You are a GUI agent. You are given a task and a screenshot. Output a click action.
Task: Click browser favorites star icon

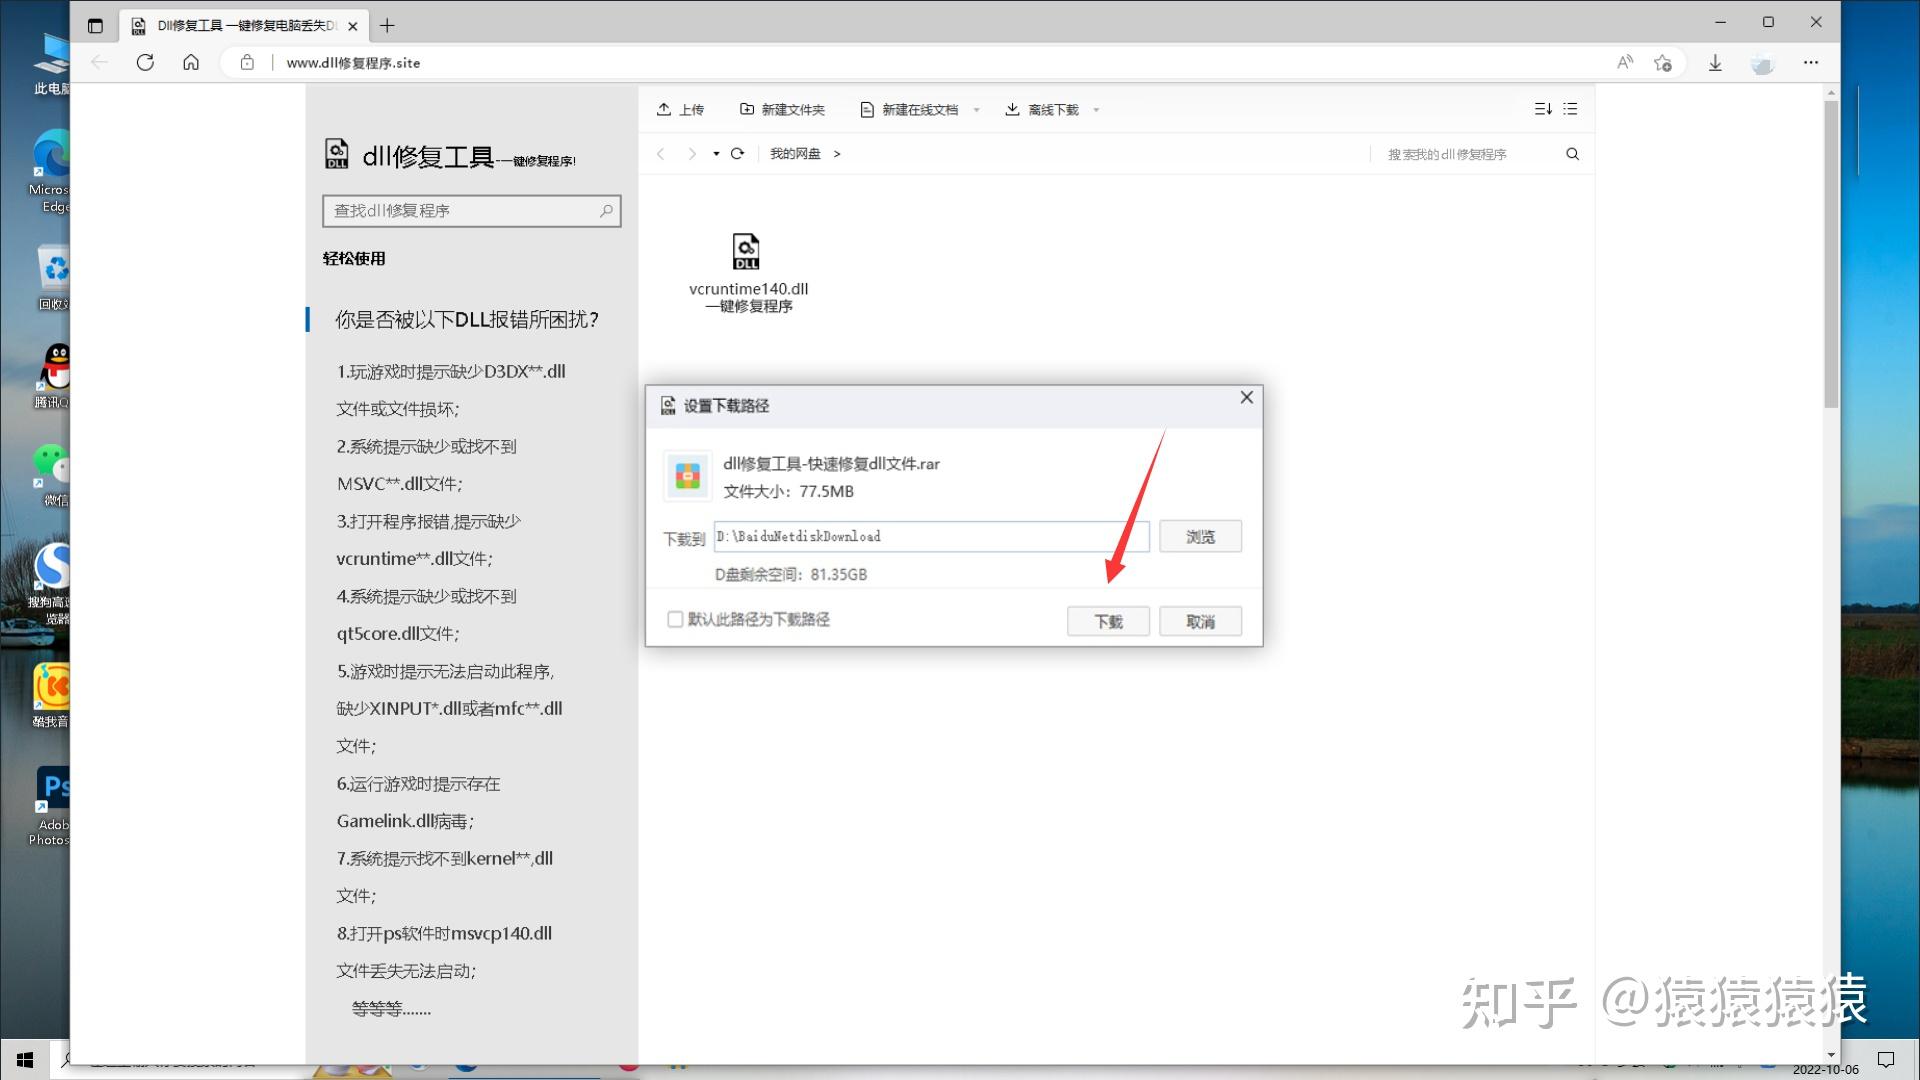pyautogui.click(x=1662, y=63)
